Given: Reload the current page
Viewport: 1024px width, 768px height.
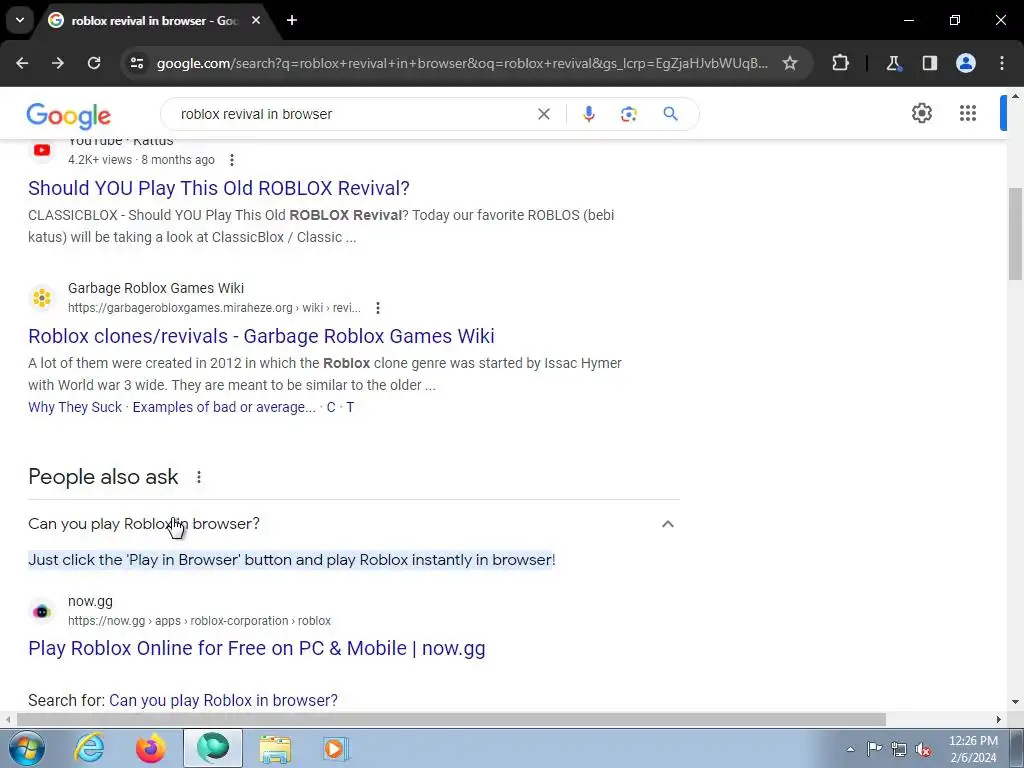Looking at the screenshot, I should [x=94, y=63].
